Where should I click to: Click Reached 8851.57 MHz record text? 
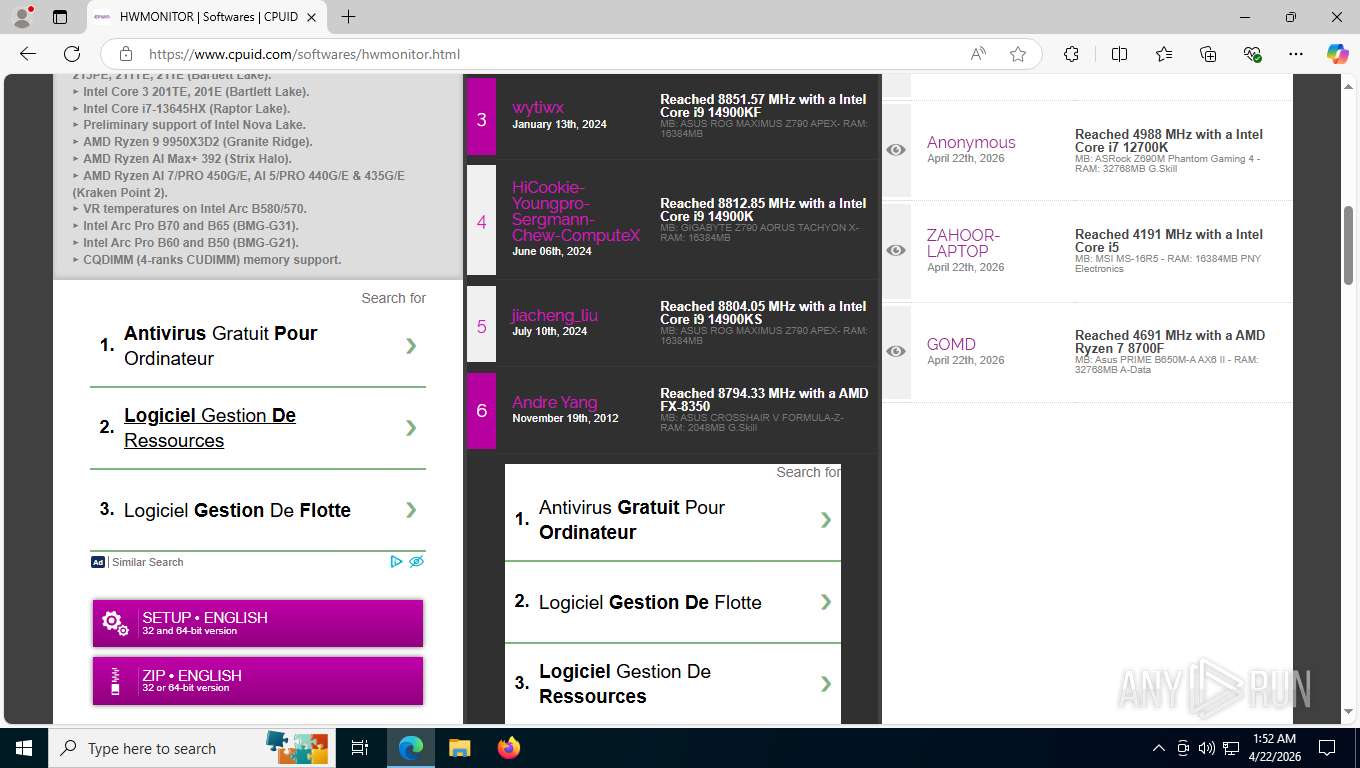point(763,105)
